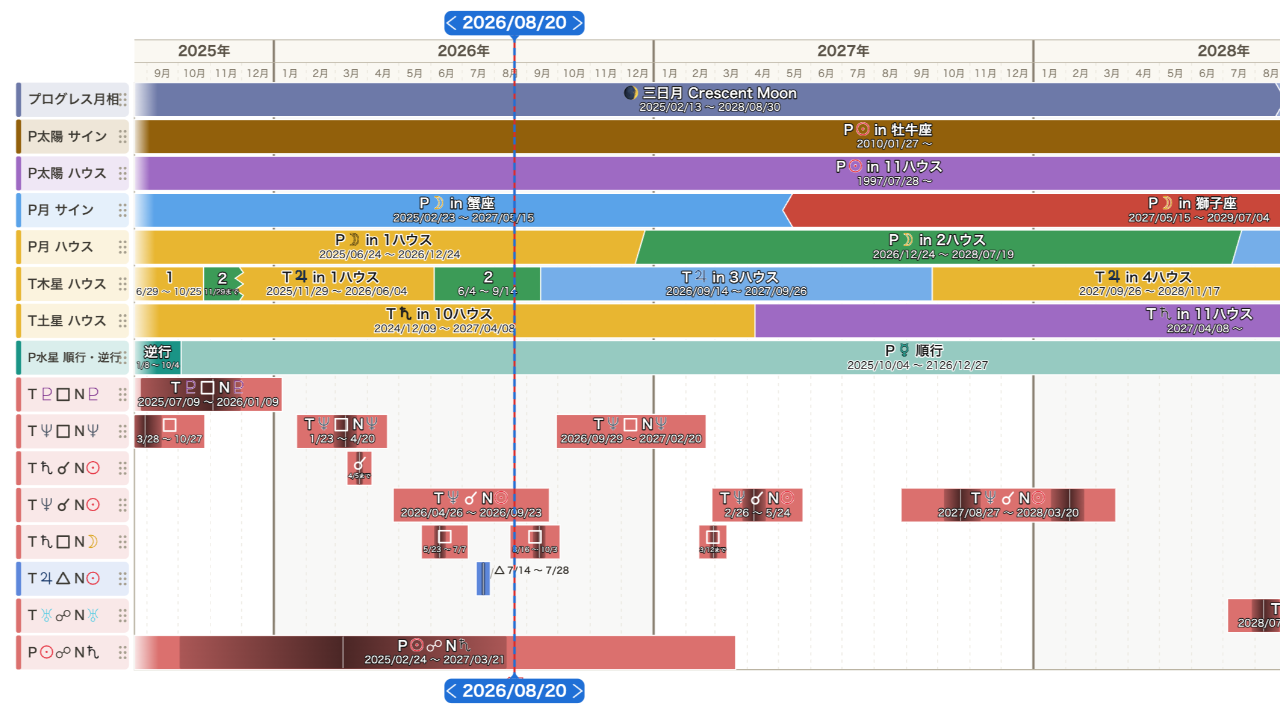Select T♆☌N☉ bar 2027/08/27～2028/03/20
The width and height of the screenshot is (1280, 720).
coord(1008,505)
